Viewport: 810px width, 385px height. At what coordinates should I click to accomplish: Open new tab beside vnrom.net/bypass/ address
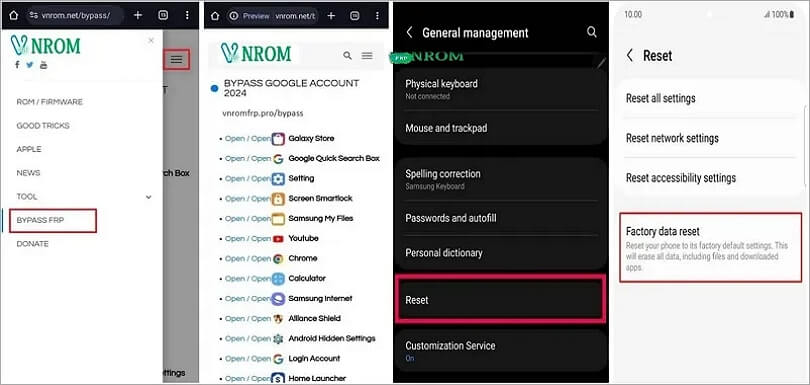point(138,16)
